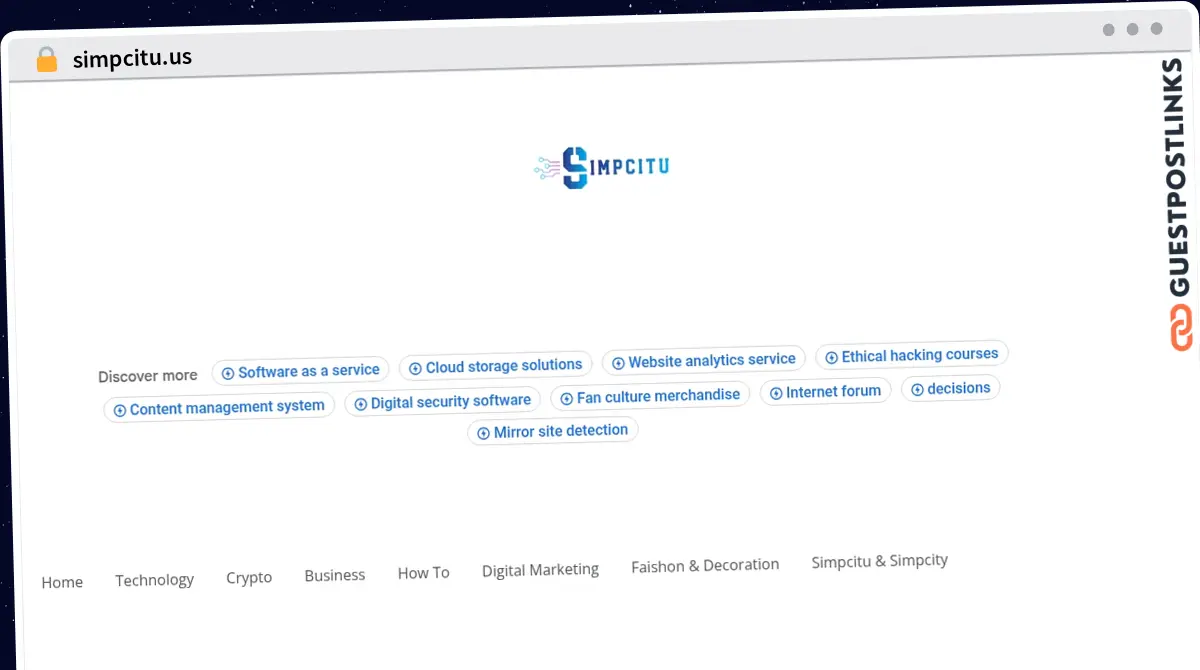
Task: Click the orange GUESTPOSTLINKS chain-link icon
Action: point(1182,327)
